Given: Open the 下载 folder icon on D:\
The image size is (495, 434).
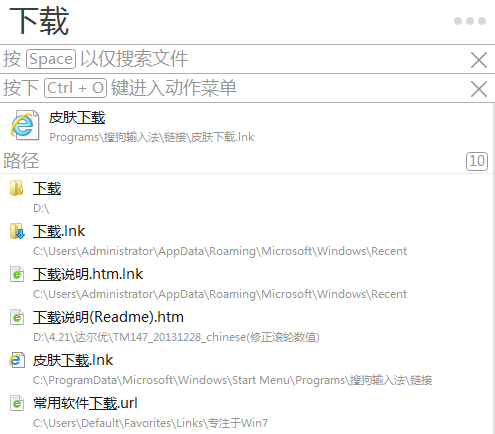Looking at the screenshot, I should pos(17,188).
